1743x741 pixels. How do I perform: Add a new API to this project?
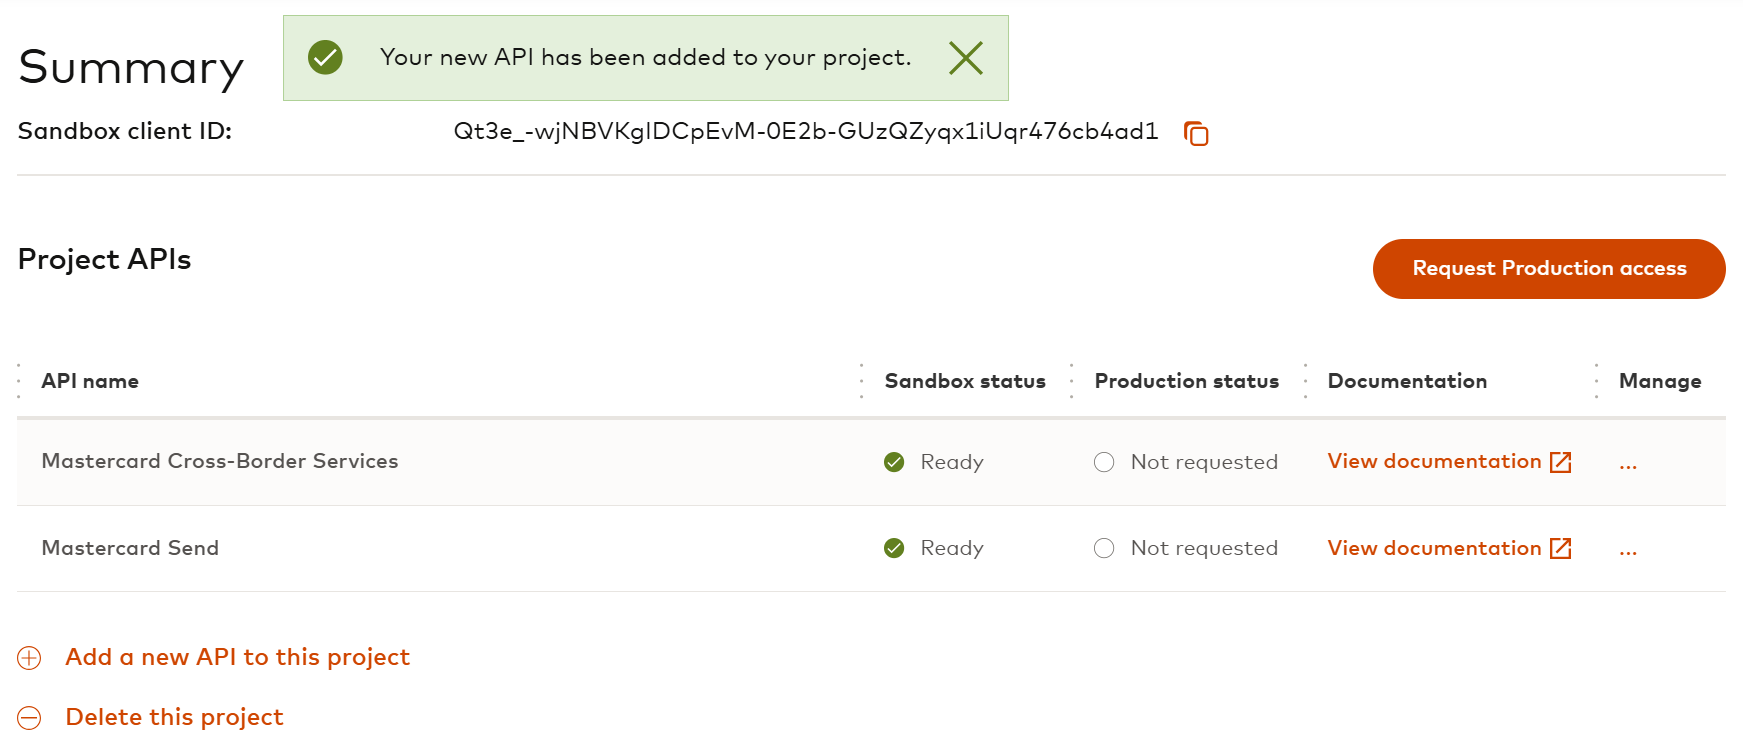pos(237,657)
